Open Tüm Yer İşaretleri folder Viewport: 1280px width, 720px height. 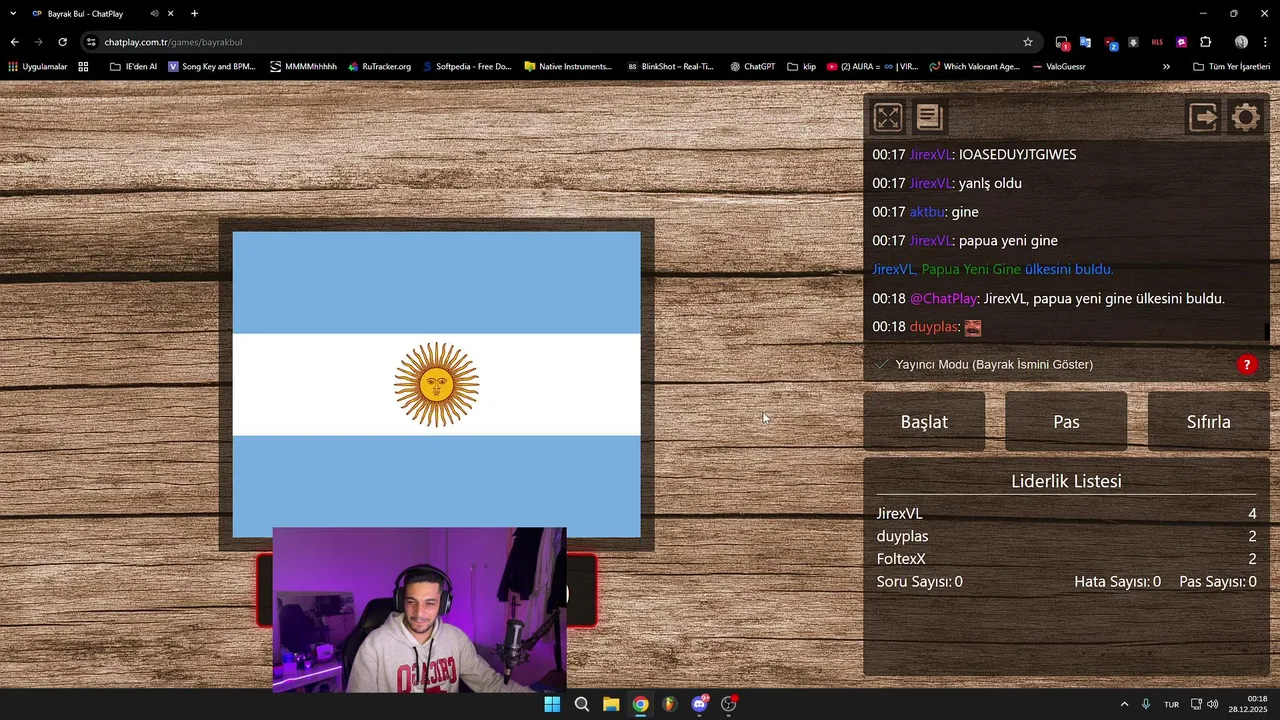[1231, 67]
